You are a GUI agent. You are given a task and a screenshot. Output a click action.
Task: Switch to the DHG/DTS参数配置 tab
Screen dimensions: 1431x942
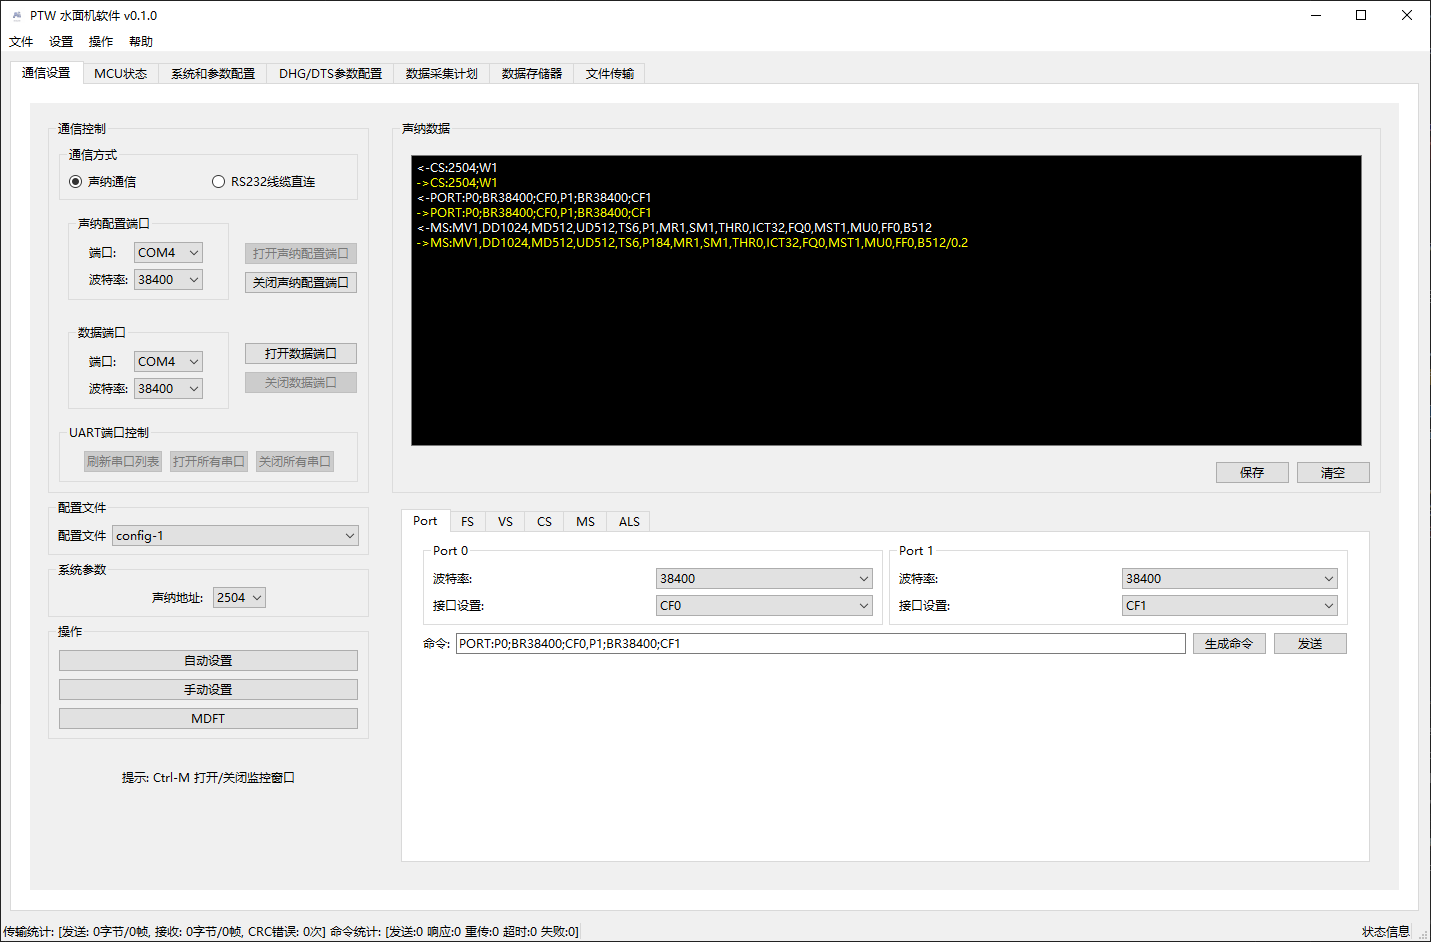[x=330, y=74]
